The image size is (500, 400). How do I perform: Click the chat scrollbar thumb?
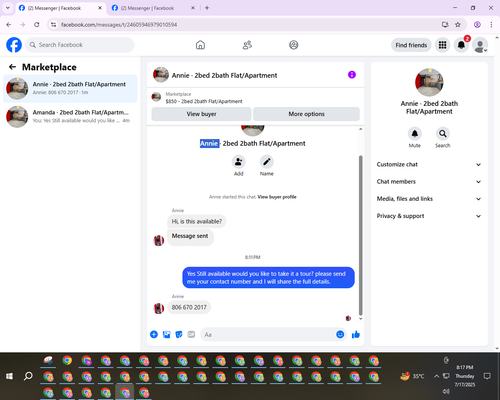[360, 235]
